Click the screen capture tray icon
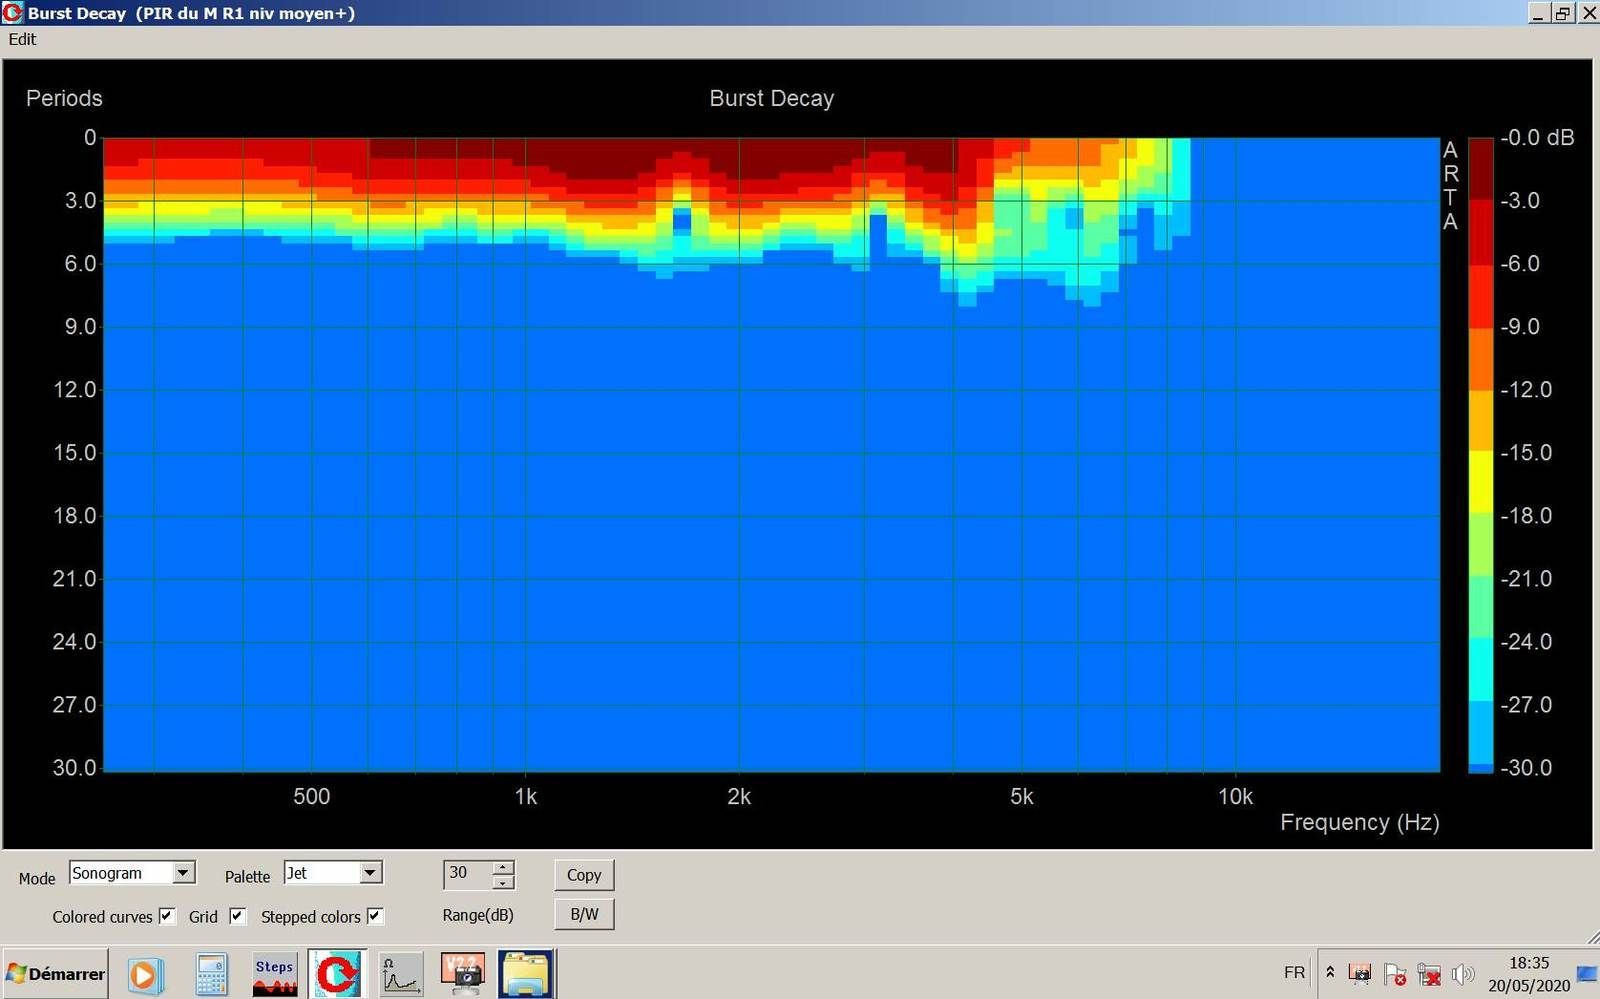Screen dimensions: 1600x999 pyautogui.click(x=1360, y=974)
